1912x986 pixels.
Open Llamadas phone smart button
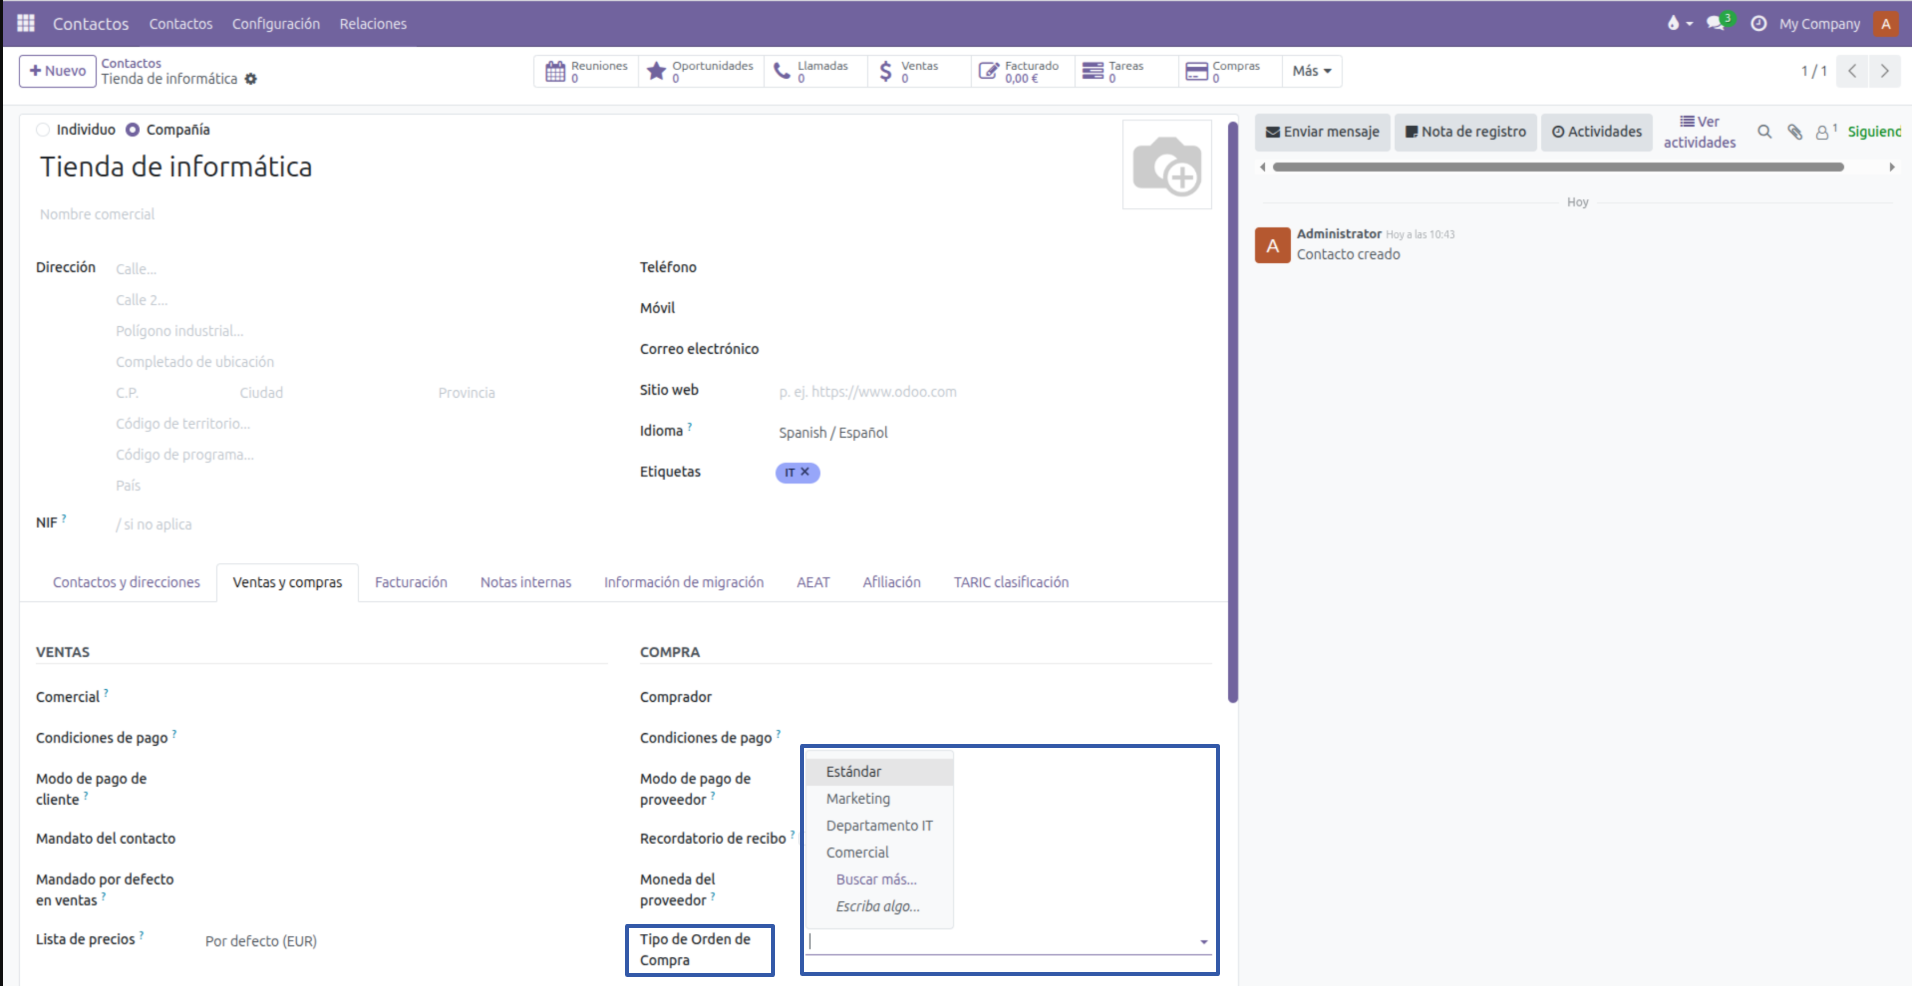(x=812, y=71)
